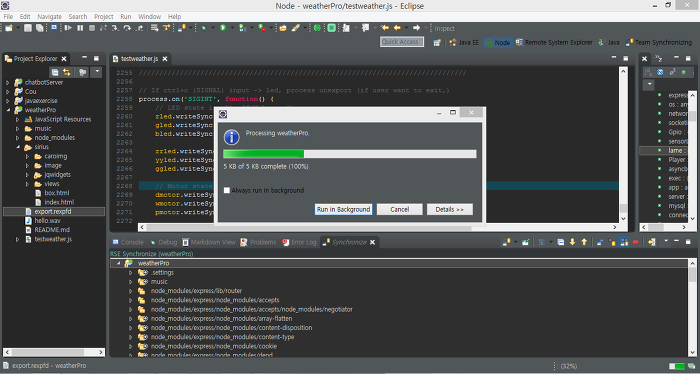This screenshot has height=374, width=700.
Task: Switch to Remote System Explorer perspective
Action: pos(554,42)
